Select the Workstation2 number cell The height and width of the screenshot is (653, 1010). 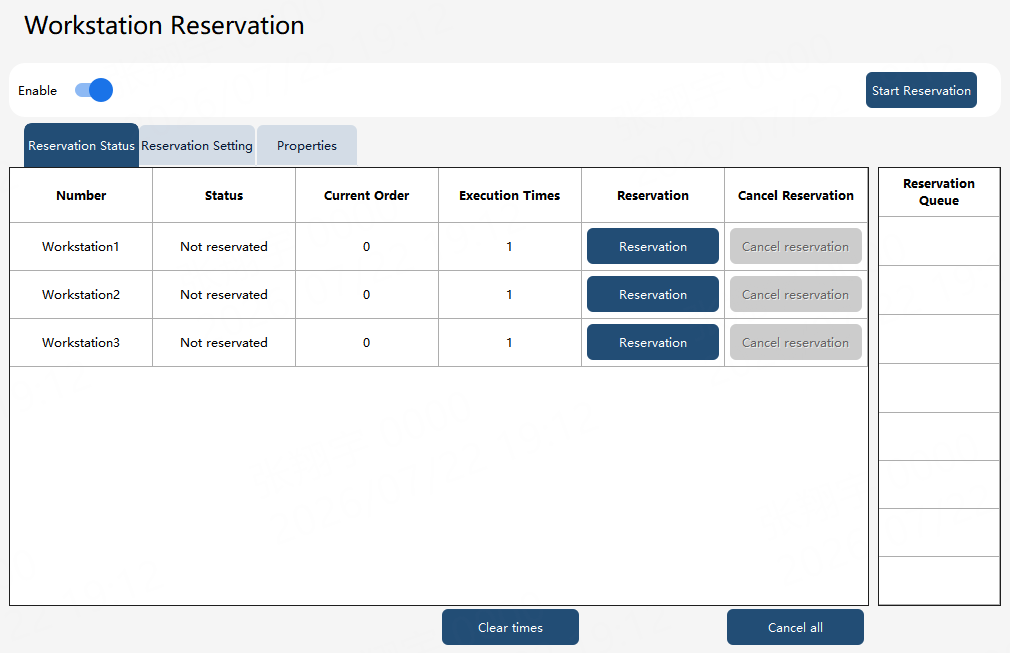pyautogui.click(x=81, y=295)
